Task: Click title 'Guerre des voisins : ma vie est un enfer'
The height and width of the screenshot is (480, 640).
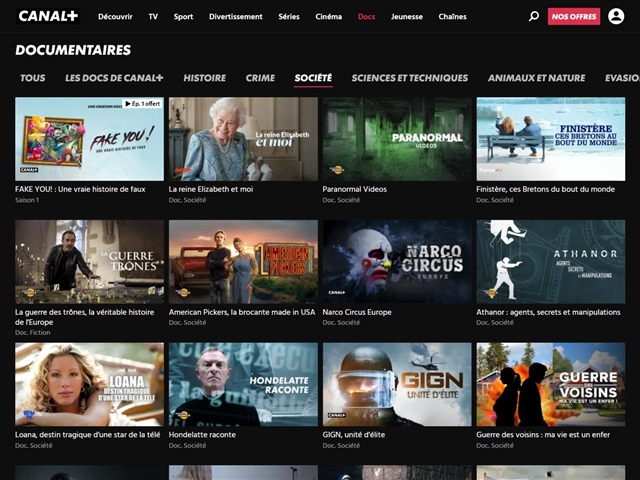Action: click(x=543, y=435)
